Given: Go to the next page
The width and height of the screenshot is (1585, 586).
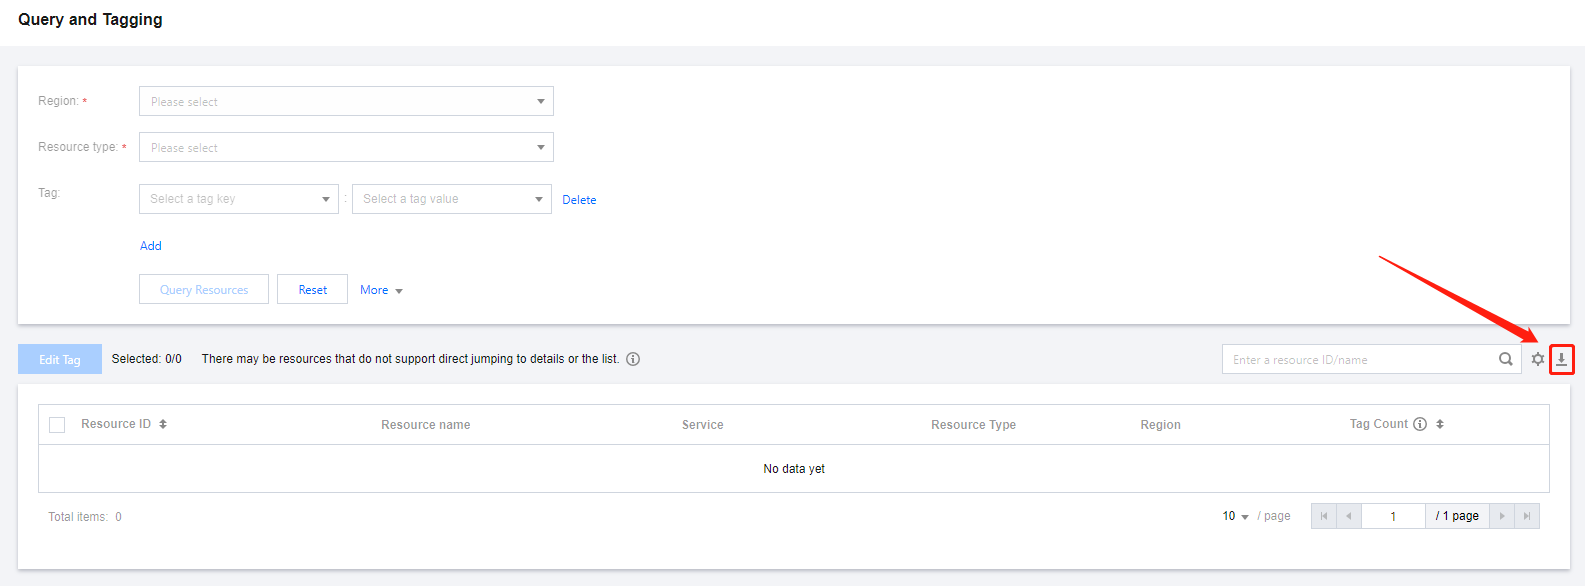Looking at the screenshot, I should (1502, 516).
